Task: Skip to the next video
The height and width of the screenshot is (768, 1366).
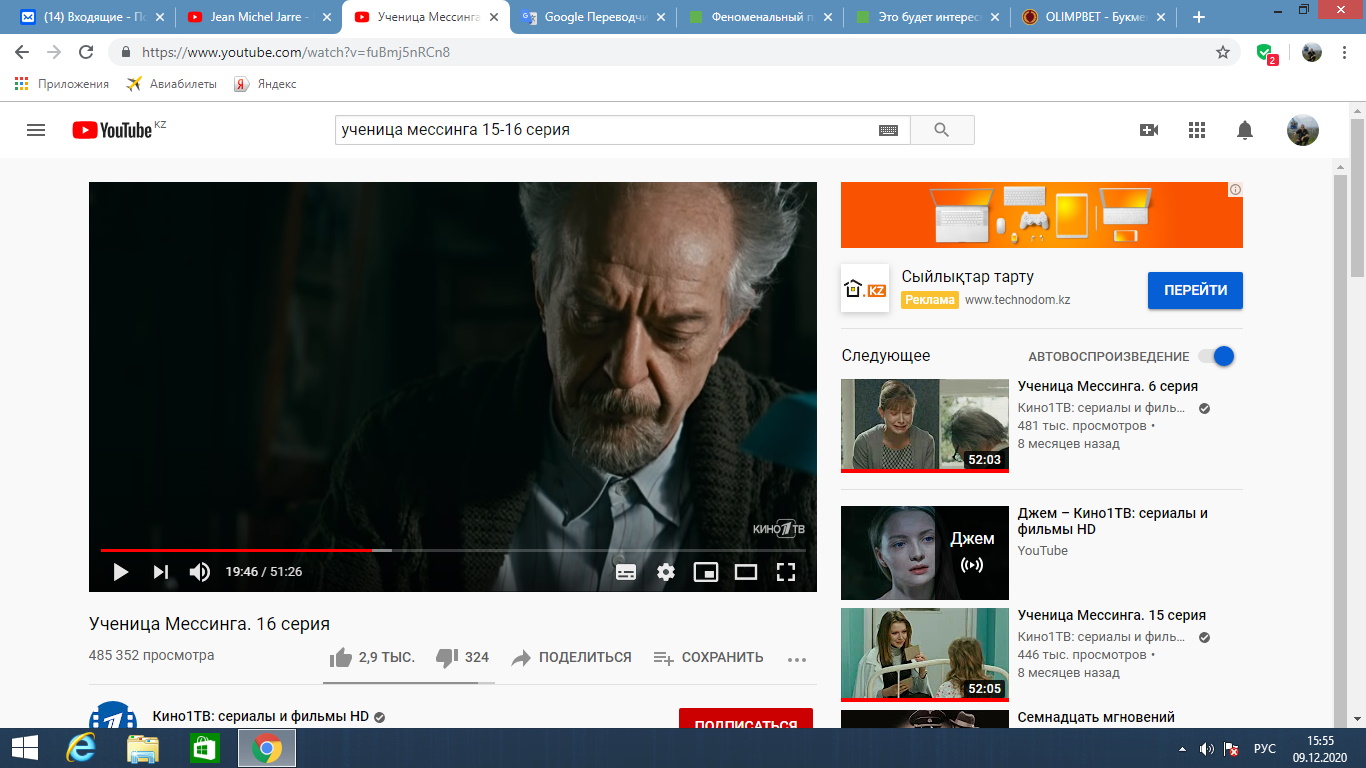Action: pos(160,572)
